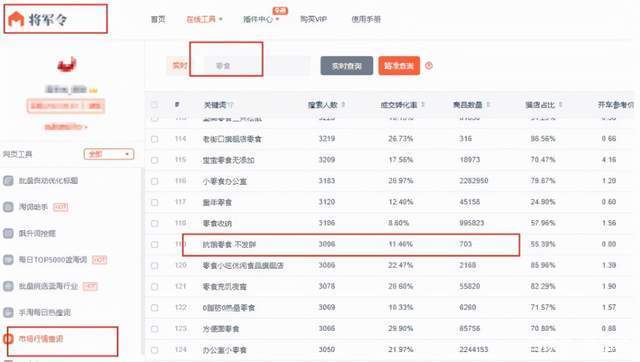Click keyword 抗饿零食 不发胖

[x=229, y=244]
